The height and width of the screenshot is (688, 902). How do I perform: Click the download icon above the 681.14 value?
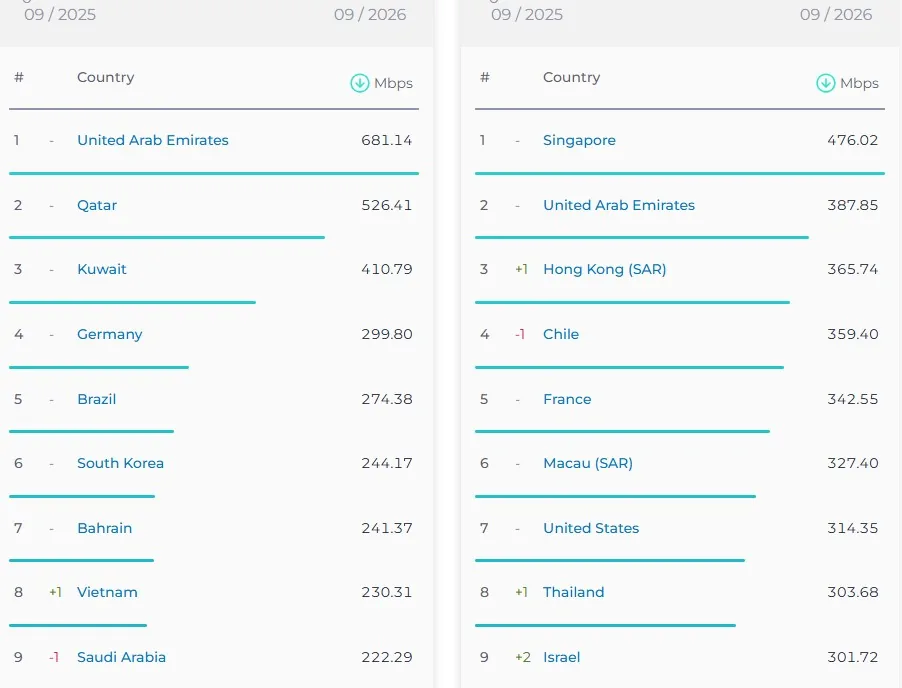tap(360, 83)
